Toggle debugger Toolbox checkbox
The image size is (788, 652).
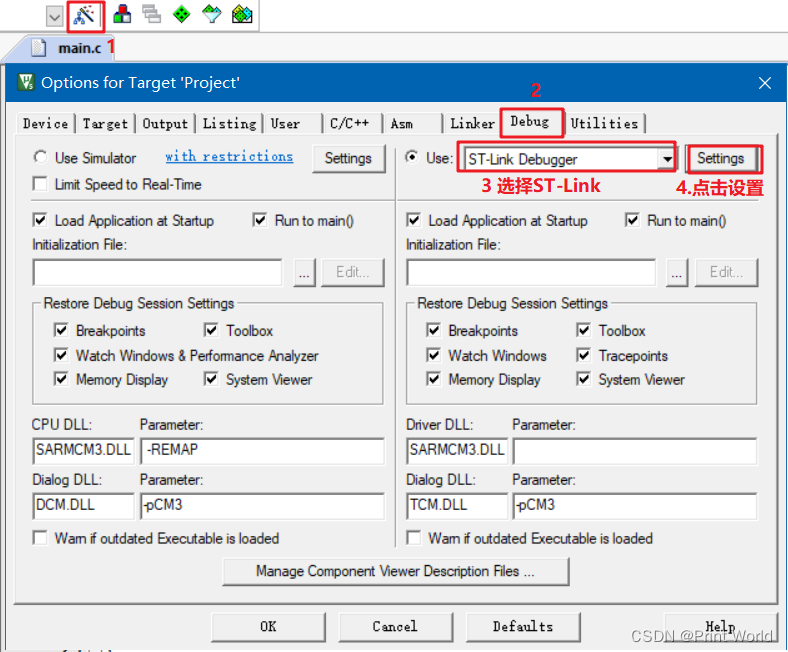pos(583,330)
